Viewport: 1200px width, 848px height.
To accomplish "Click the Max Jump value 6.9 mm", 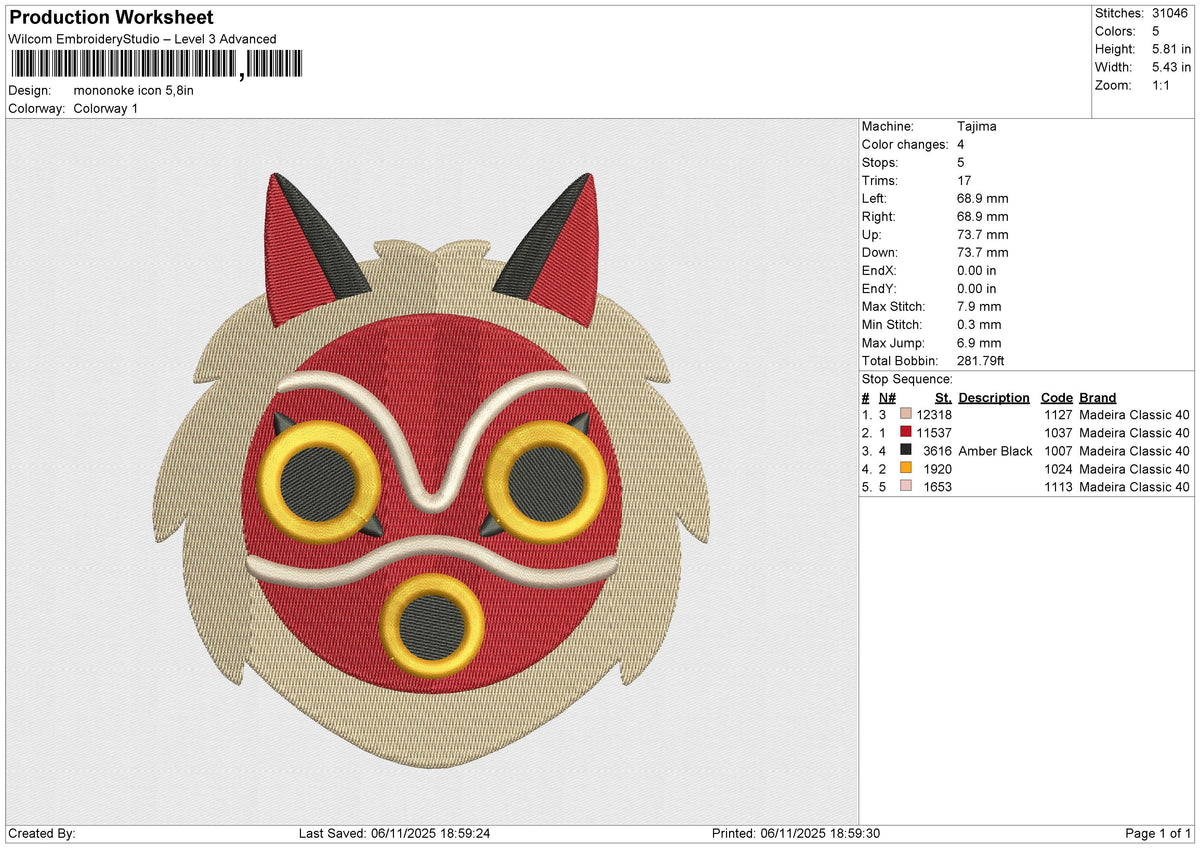I will (x=979, y=342).
